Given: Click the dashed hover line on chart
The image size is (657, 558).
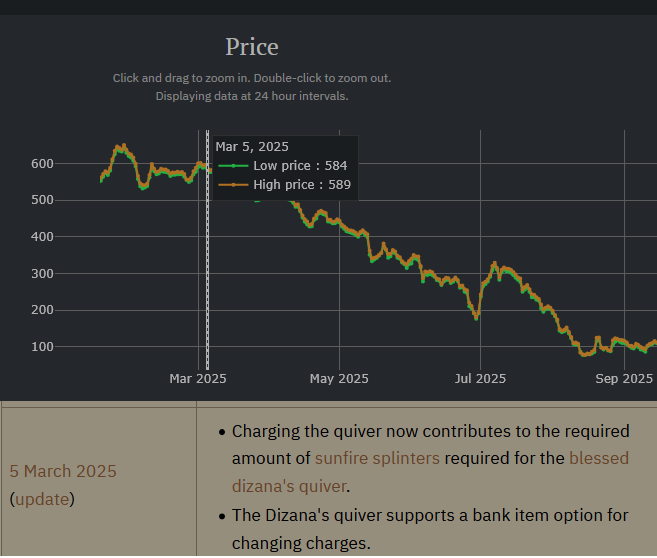Looking at the screenshot, I should [x=207, y=280].
